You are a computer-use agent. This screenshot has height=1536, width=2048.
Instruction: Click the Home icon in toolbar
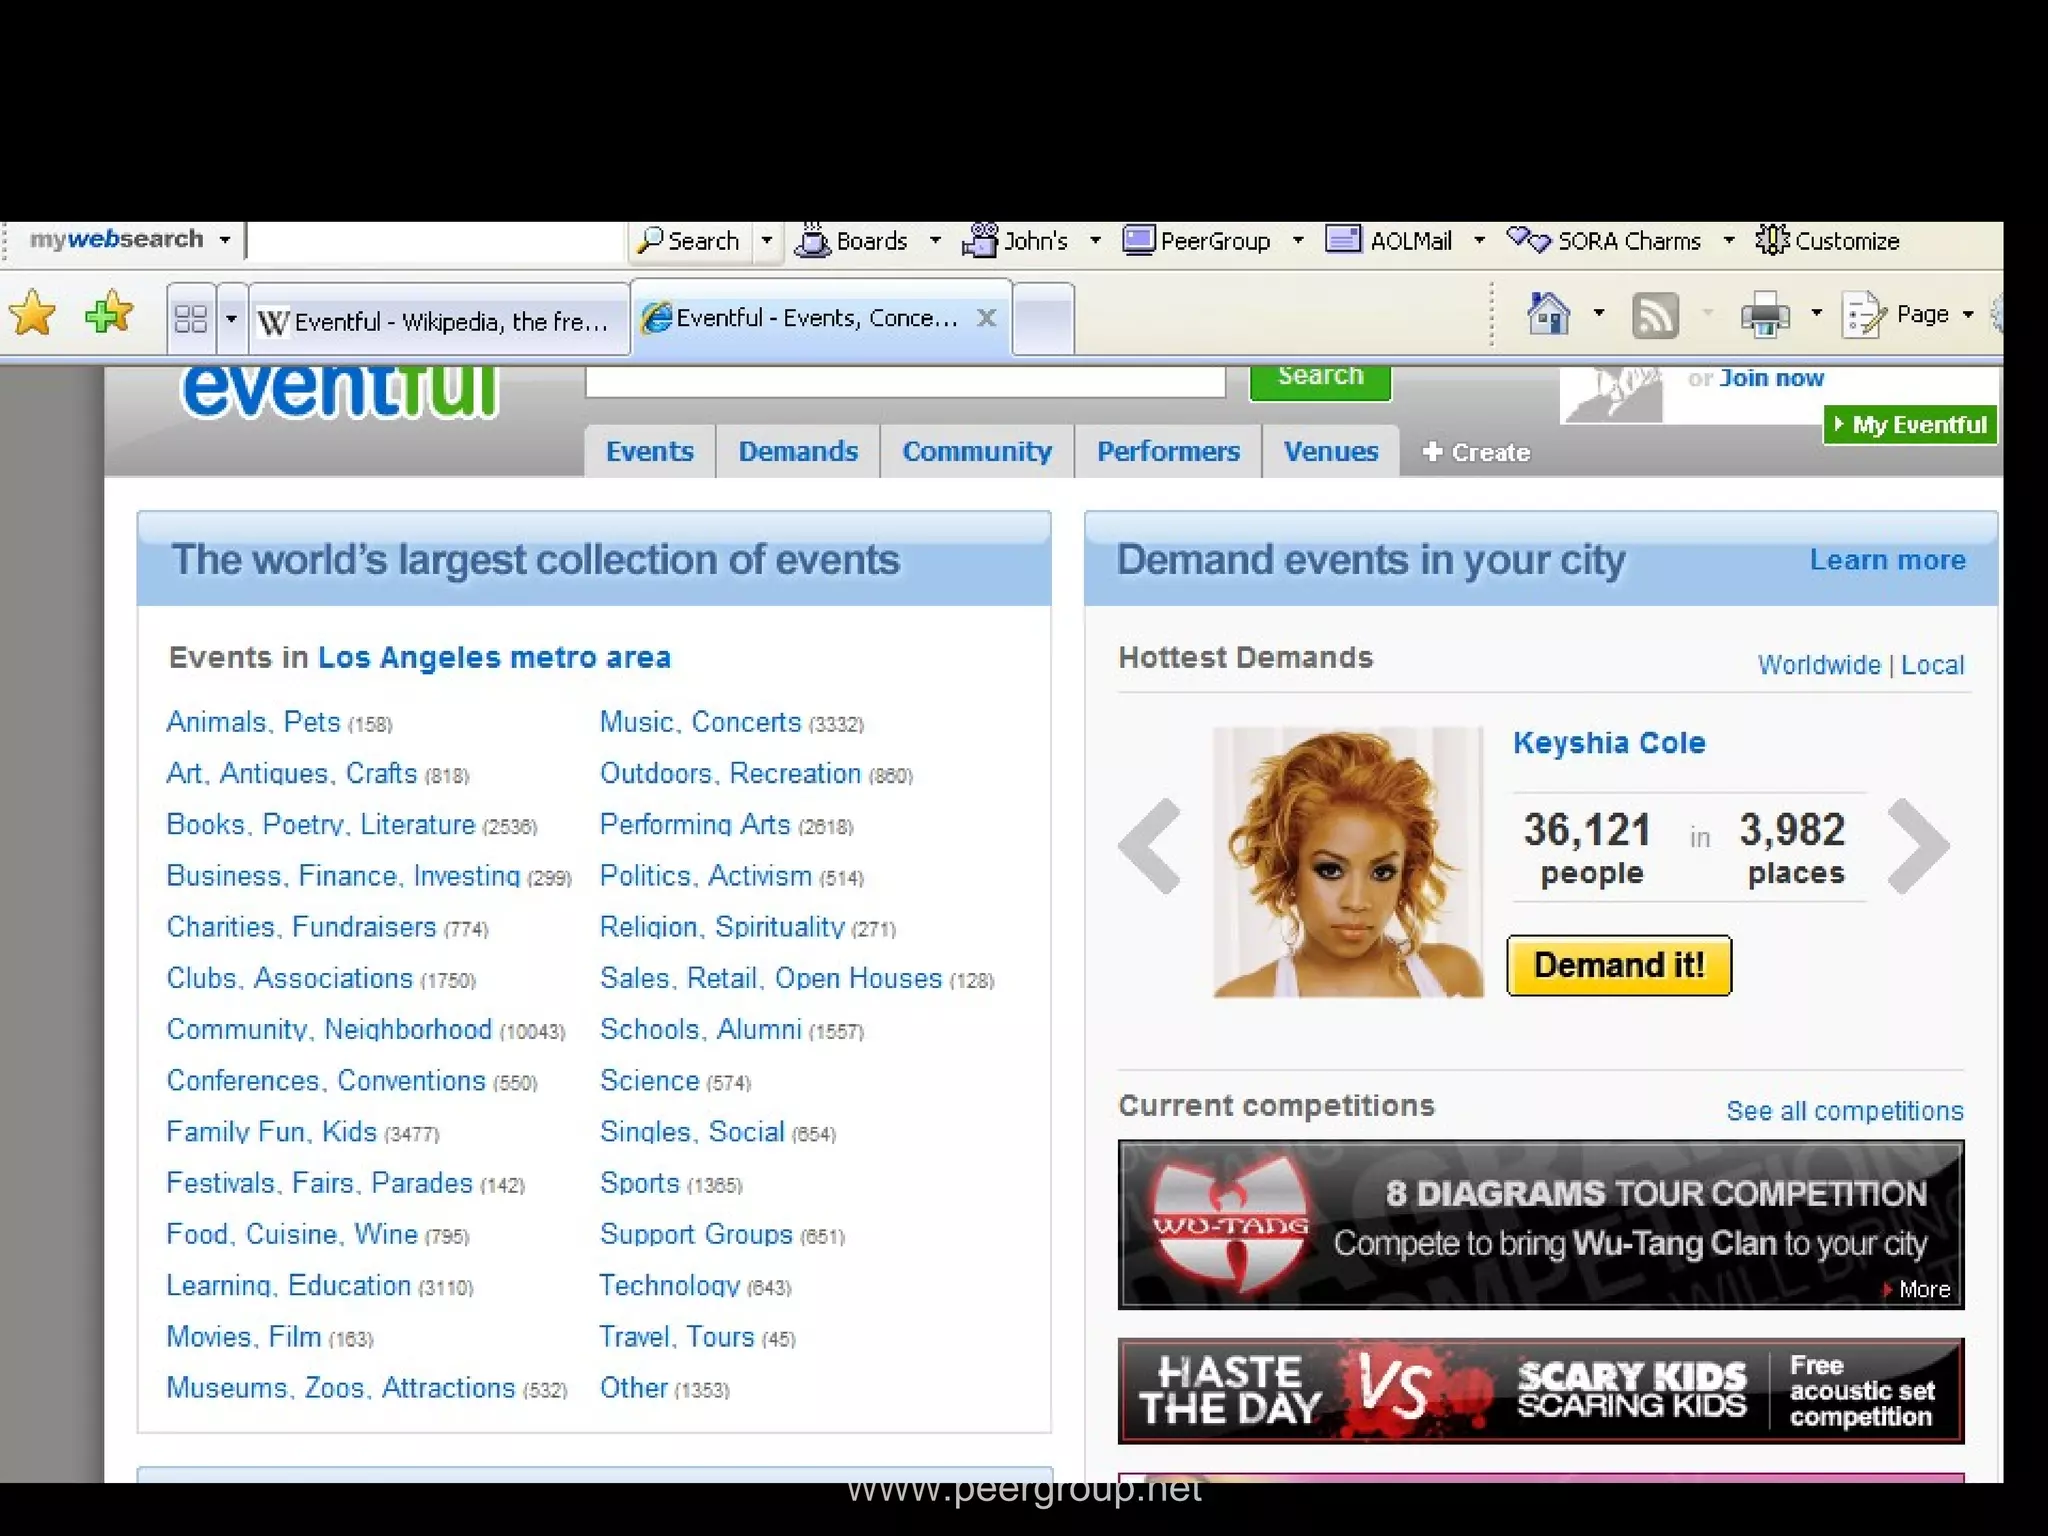pos(1548,315)
